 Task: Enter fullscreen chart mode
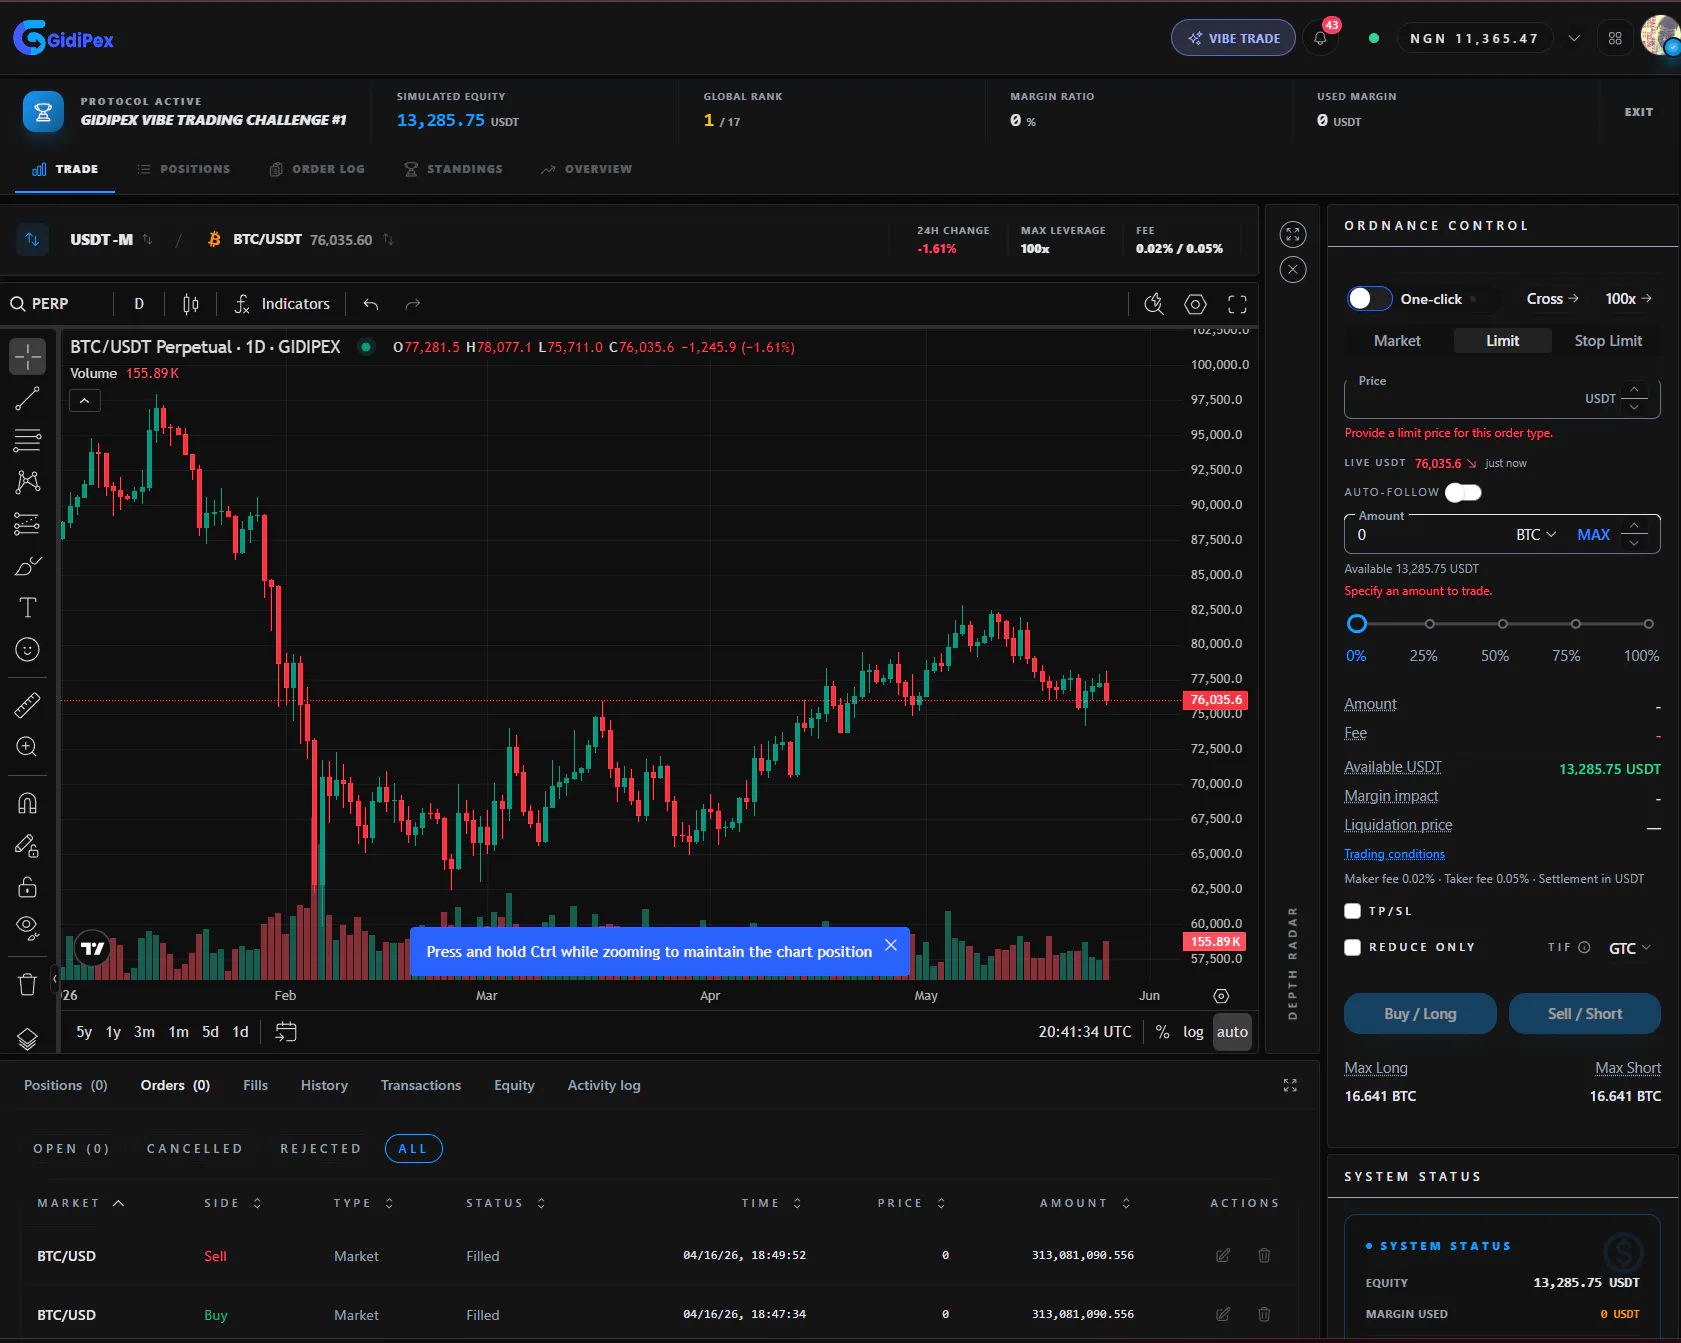click(x=1237, y=304)
